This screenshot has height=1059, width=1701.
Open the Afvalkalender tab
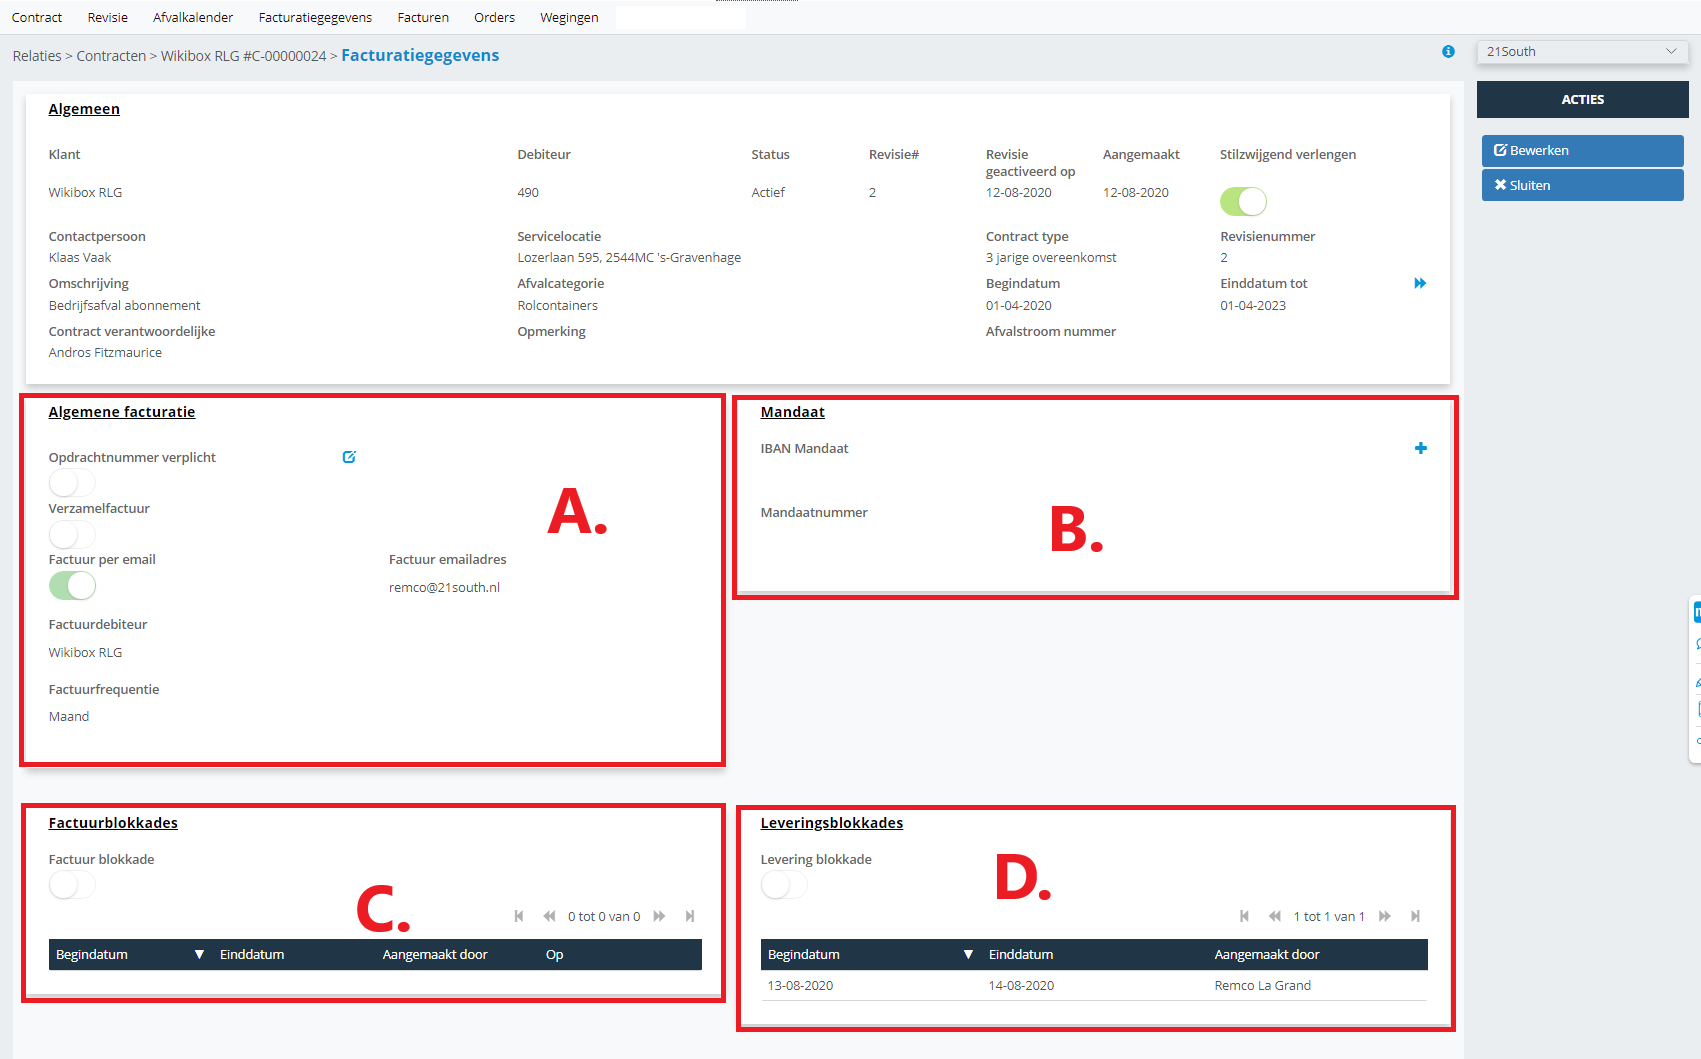(x=193, y=17)
